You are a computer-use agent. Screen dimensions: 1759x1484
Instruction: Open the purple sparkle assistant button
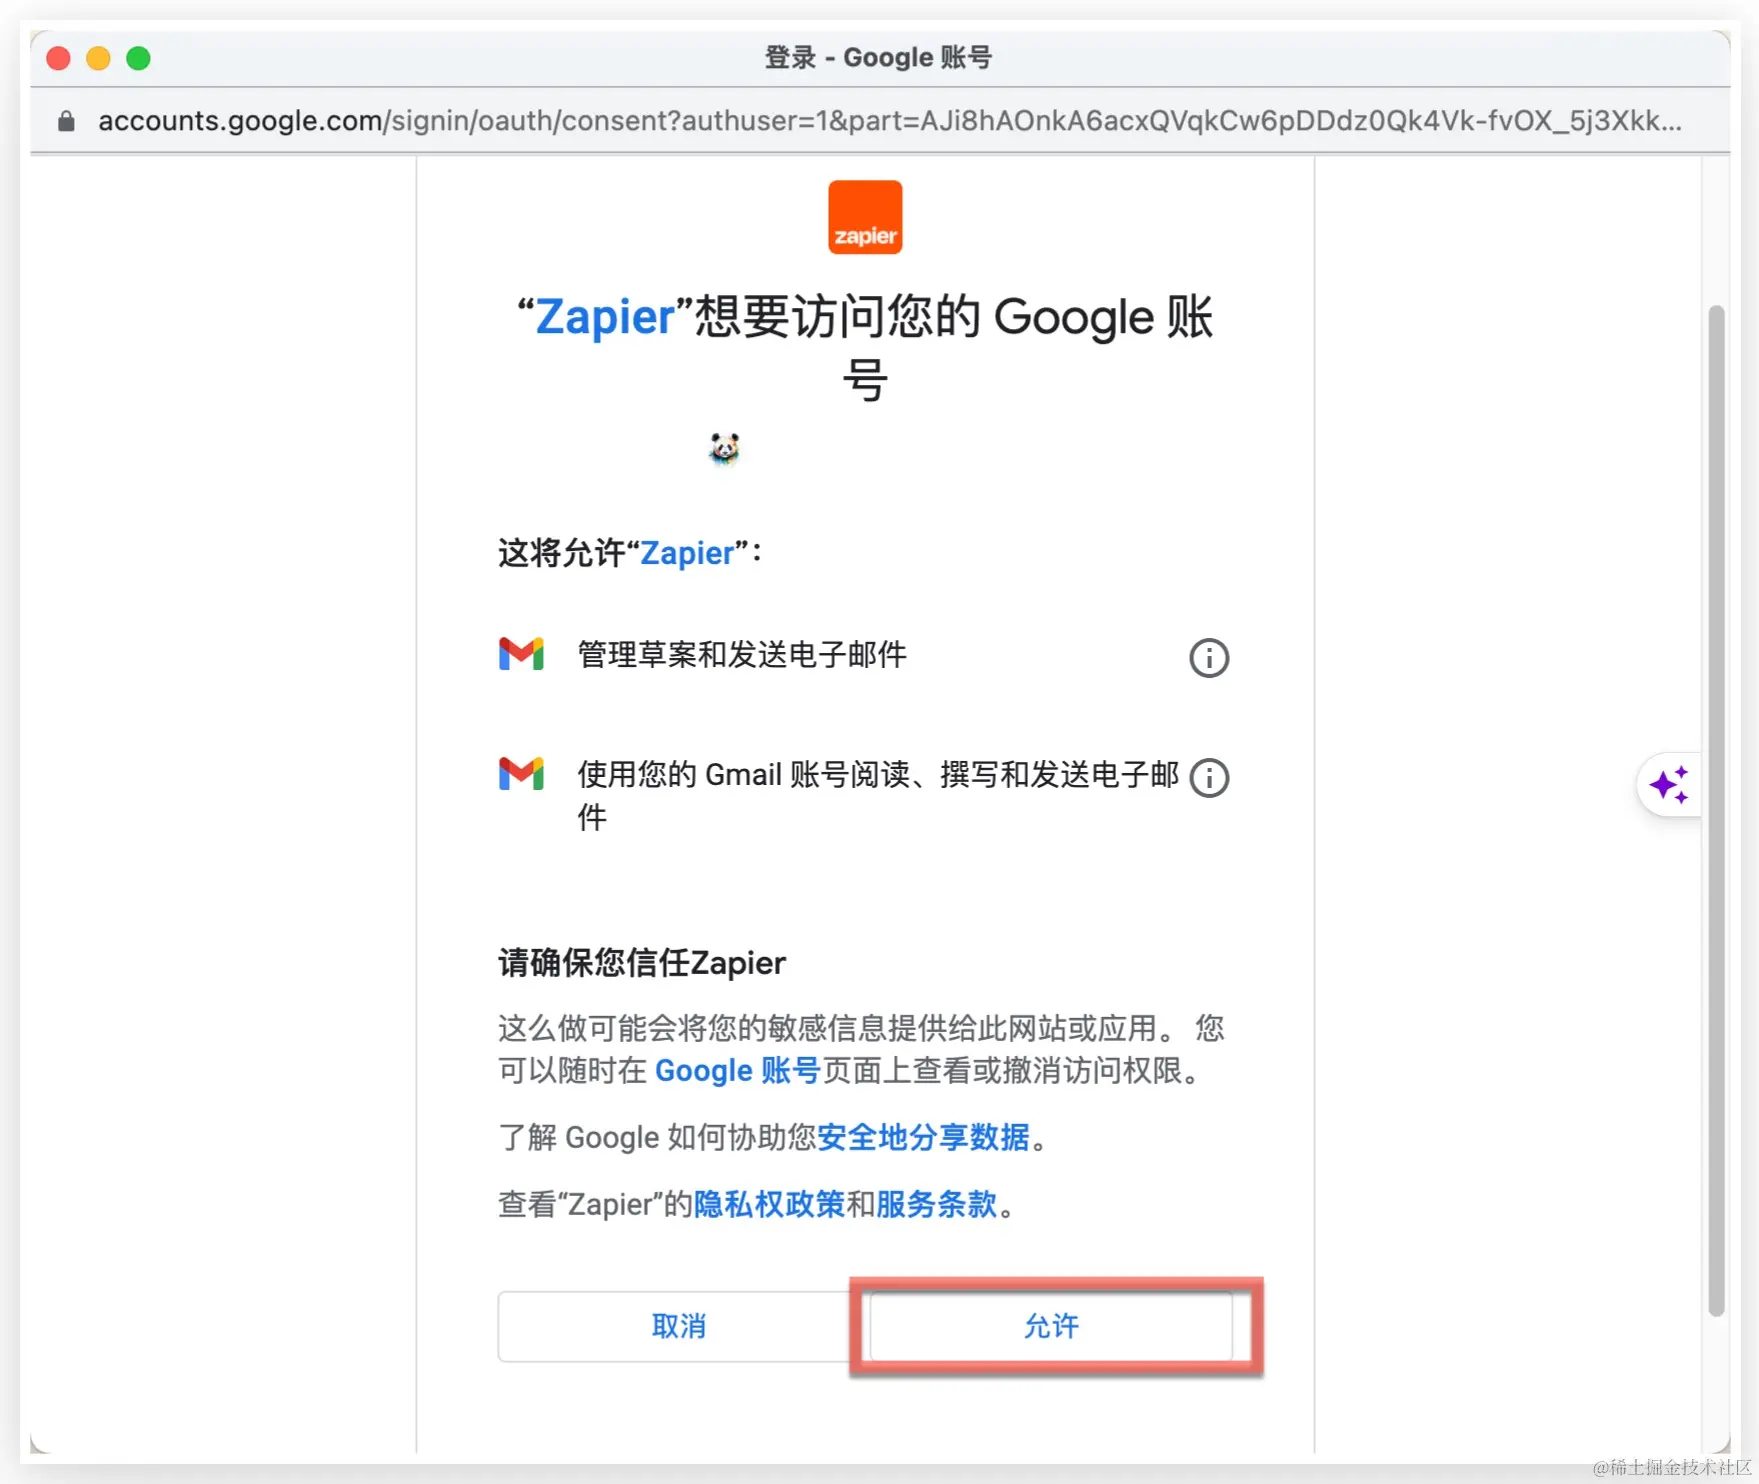click(x=1669, y=784)
